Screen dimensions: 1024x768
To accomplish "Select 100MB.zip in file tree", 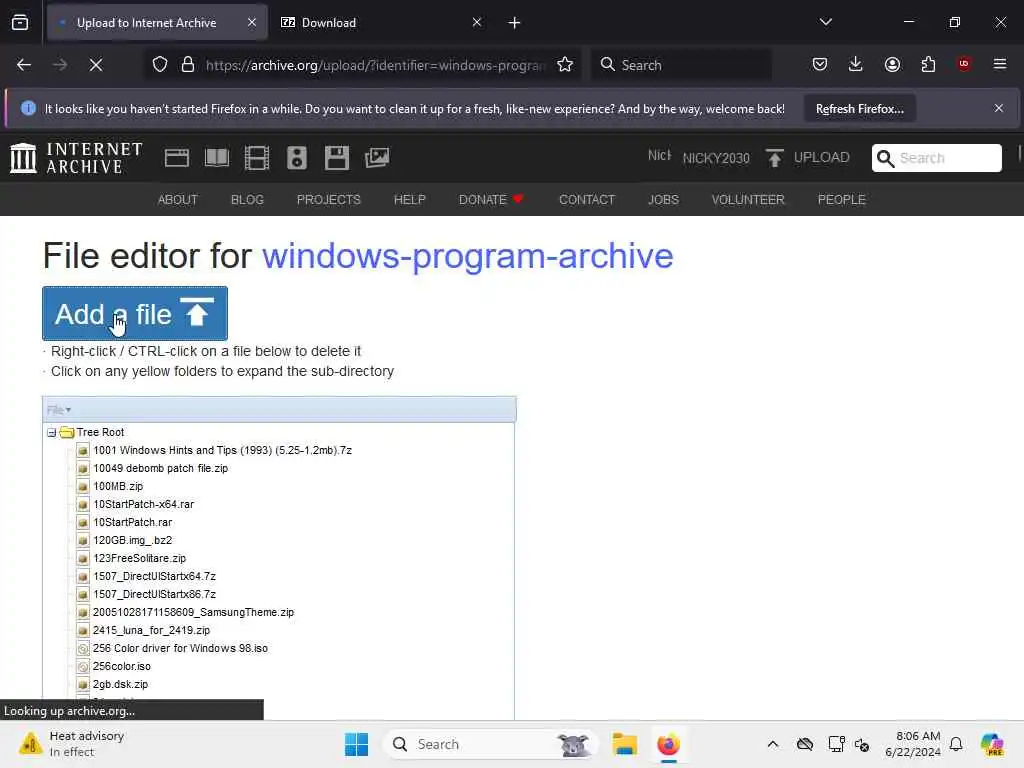I will 118,487.
